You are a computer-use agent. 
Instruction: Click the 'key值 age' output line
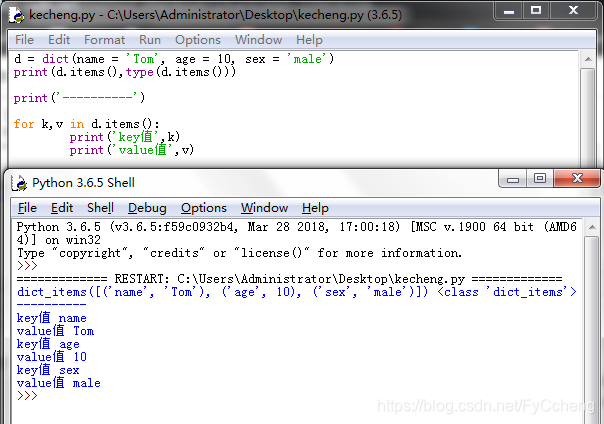(48, 344)
